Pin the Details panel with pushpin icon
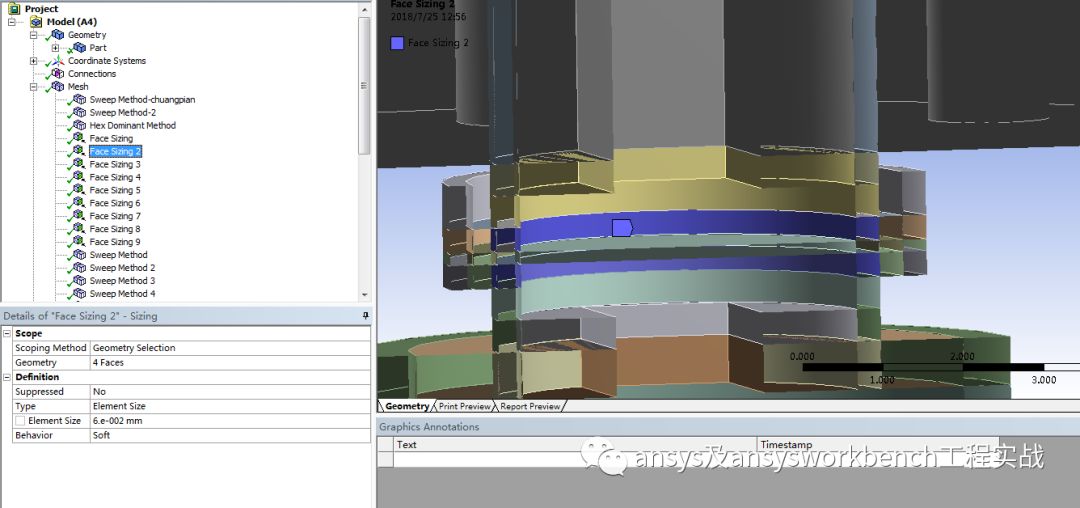 tap(365, 316)
